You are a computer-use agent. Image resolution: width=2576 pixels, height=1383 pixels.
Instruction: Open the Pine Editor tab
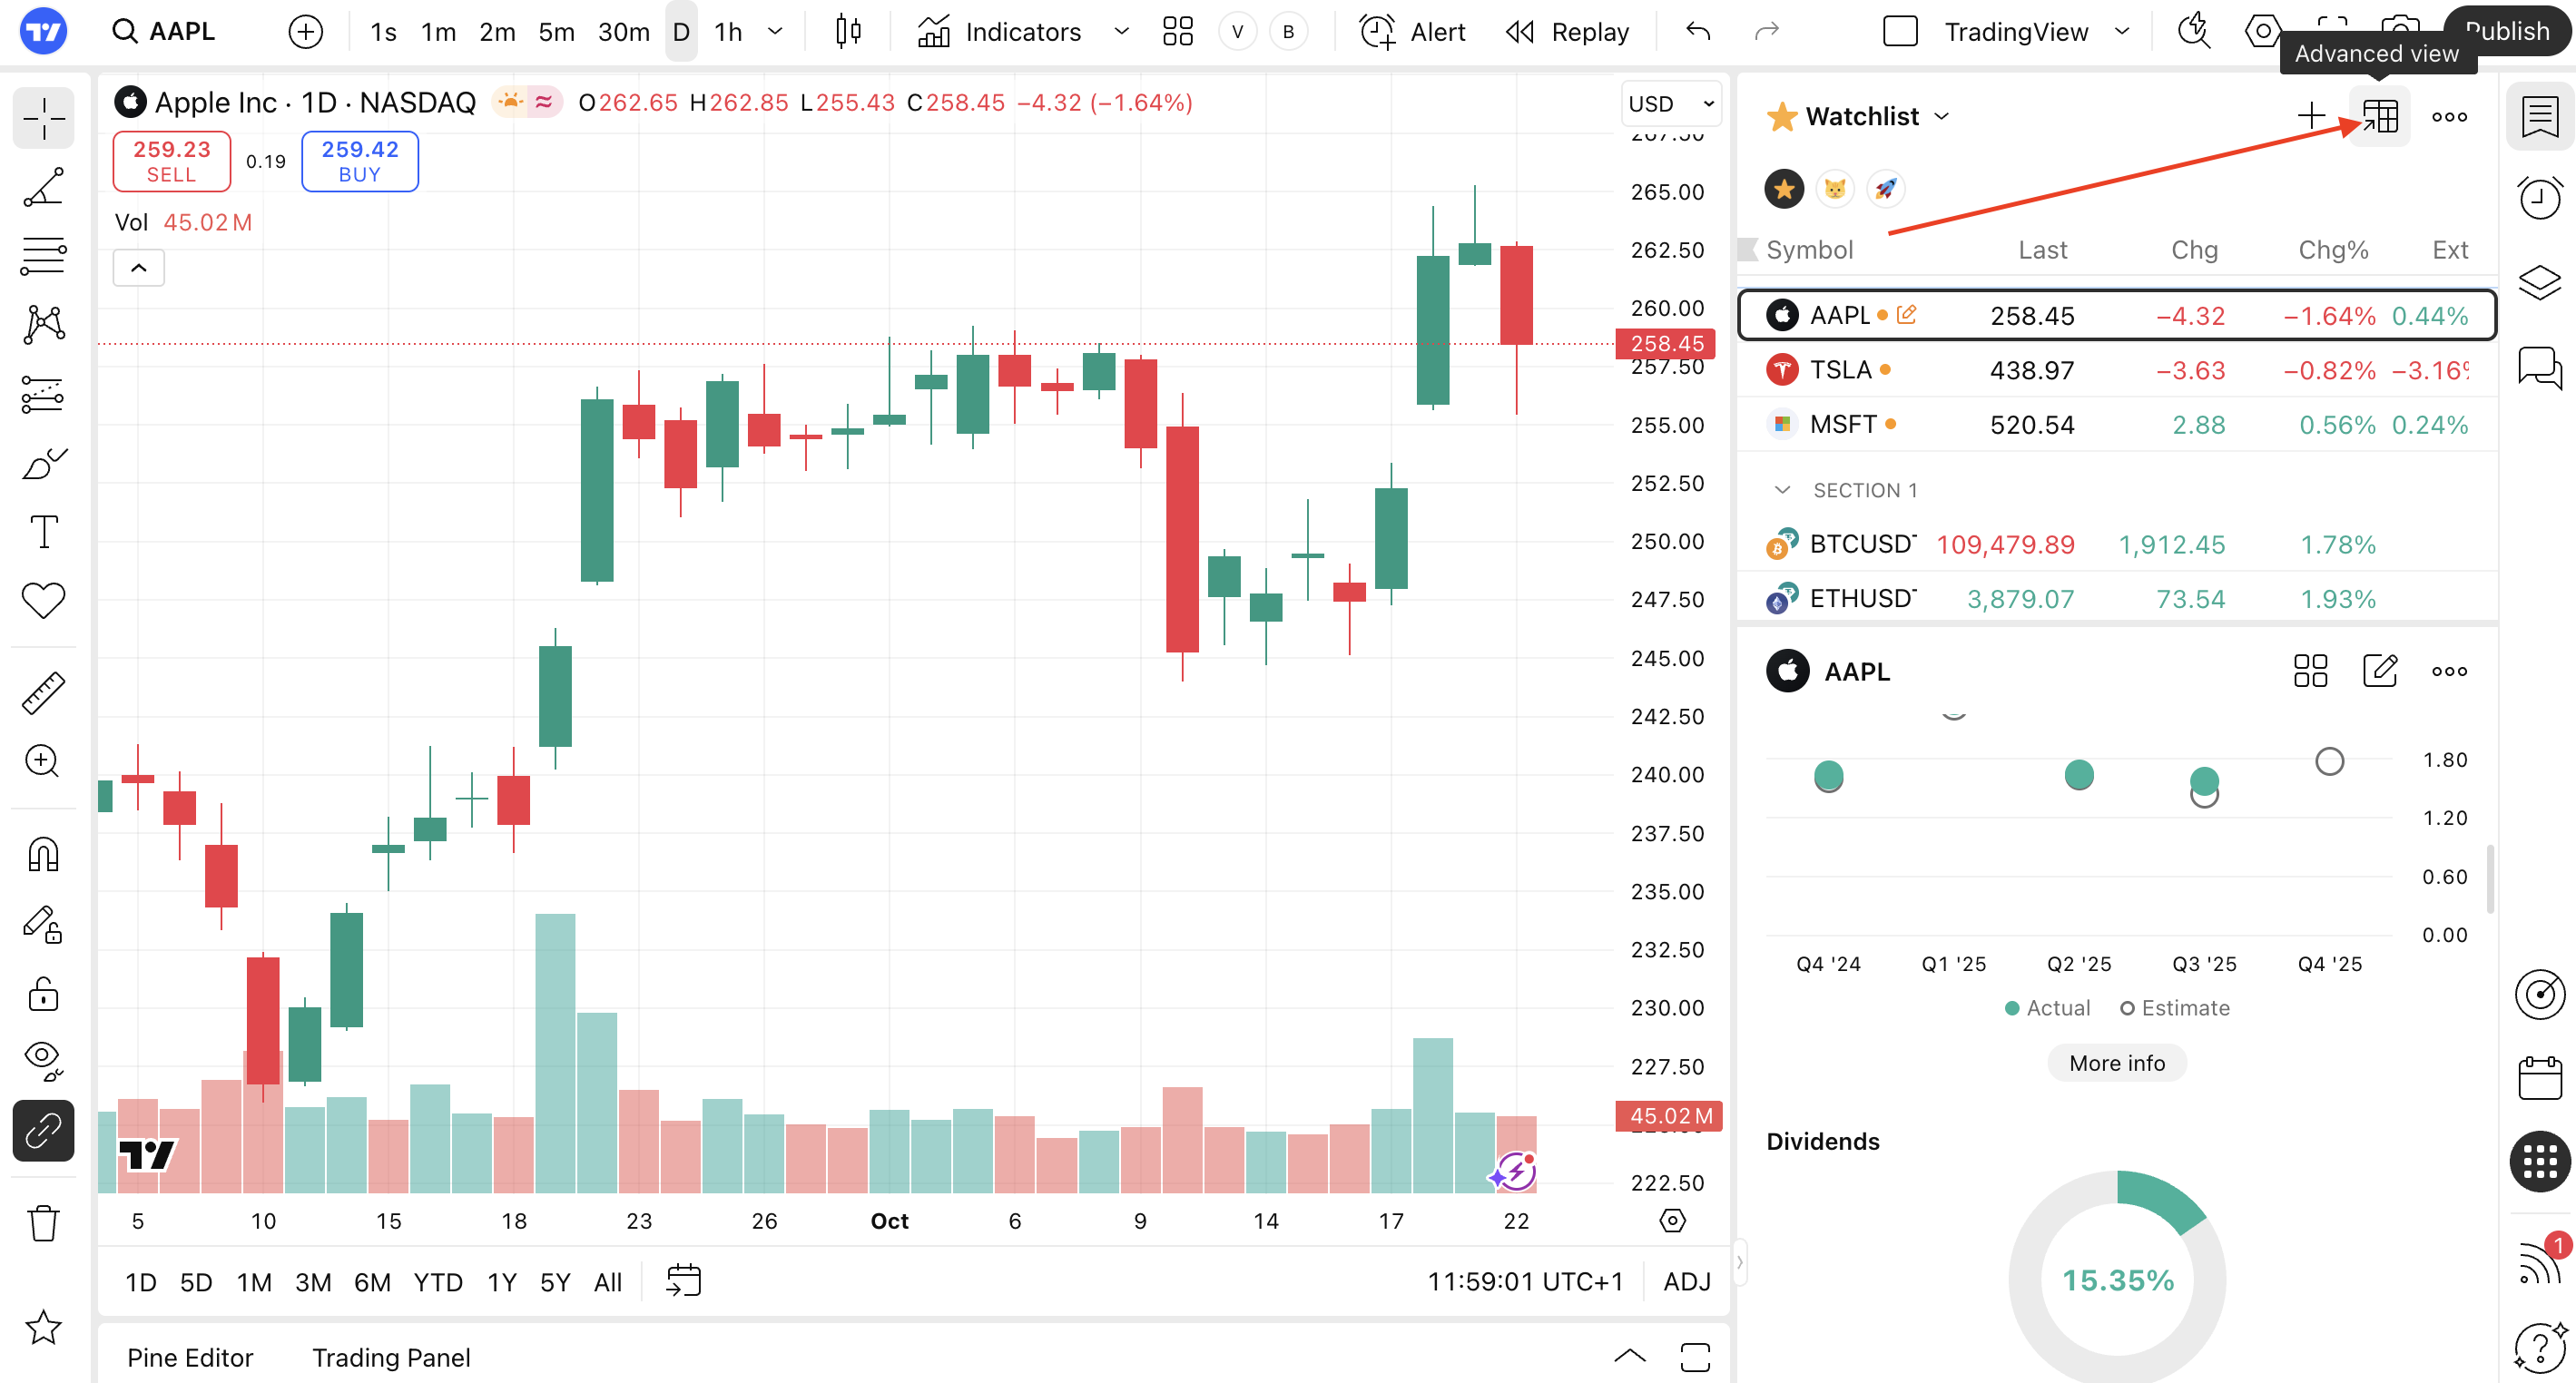(x=190, y=1357)
